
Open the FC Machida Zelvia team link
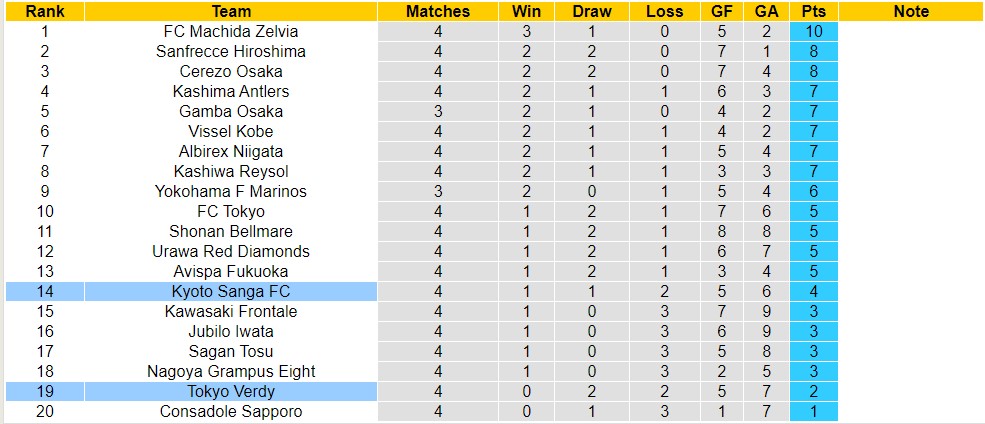click(231, 32)
